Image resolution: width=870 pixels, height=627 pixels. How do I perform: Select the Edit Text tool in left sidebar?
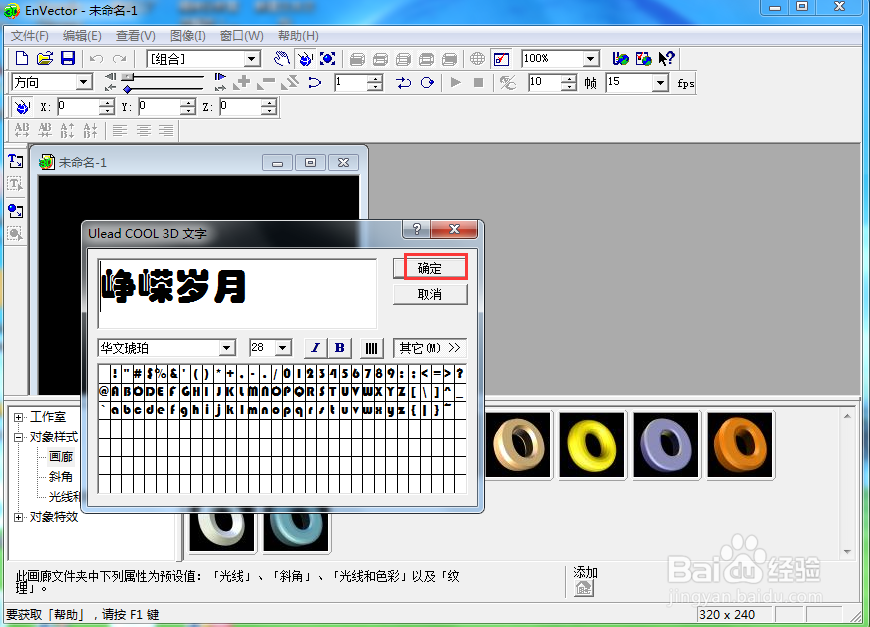click(x=16, y=184)
